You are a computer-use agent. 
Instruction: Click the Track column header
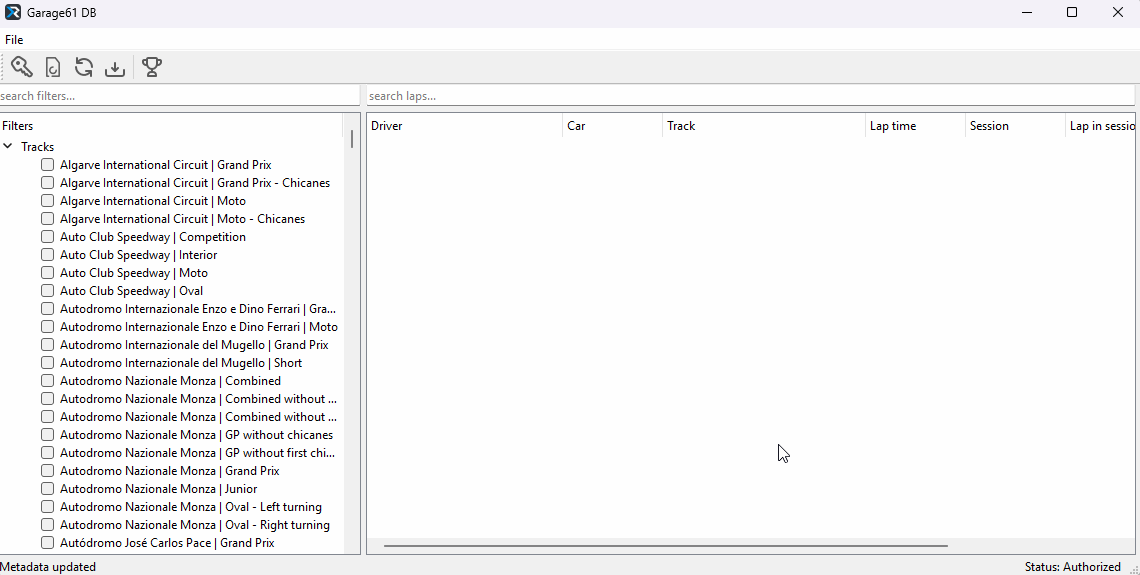(x=763, y=126)
